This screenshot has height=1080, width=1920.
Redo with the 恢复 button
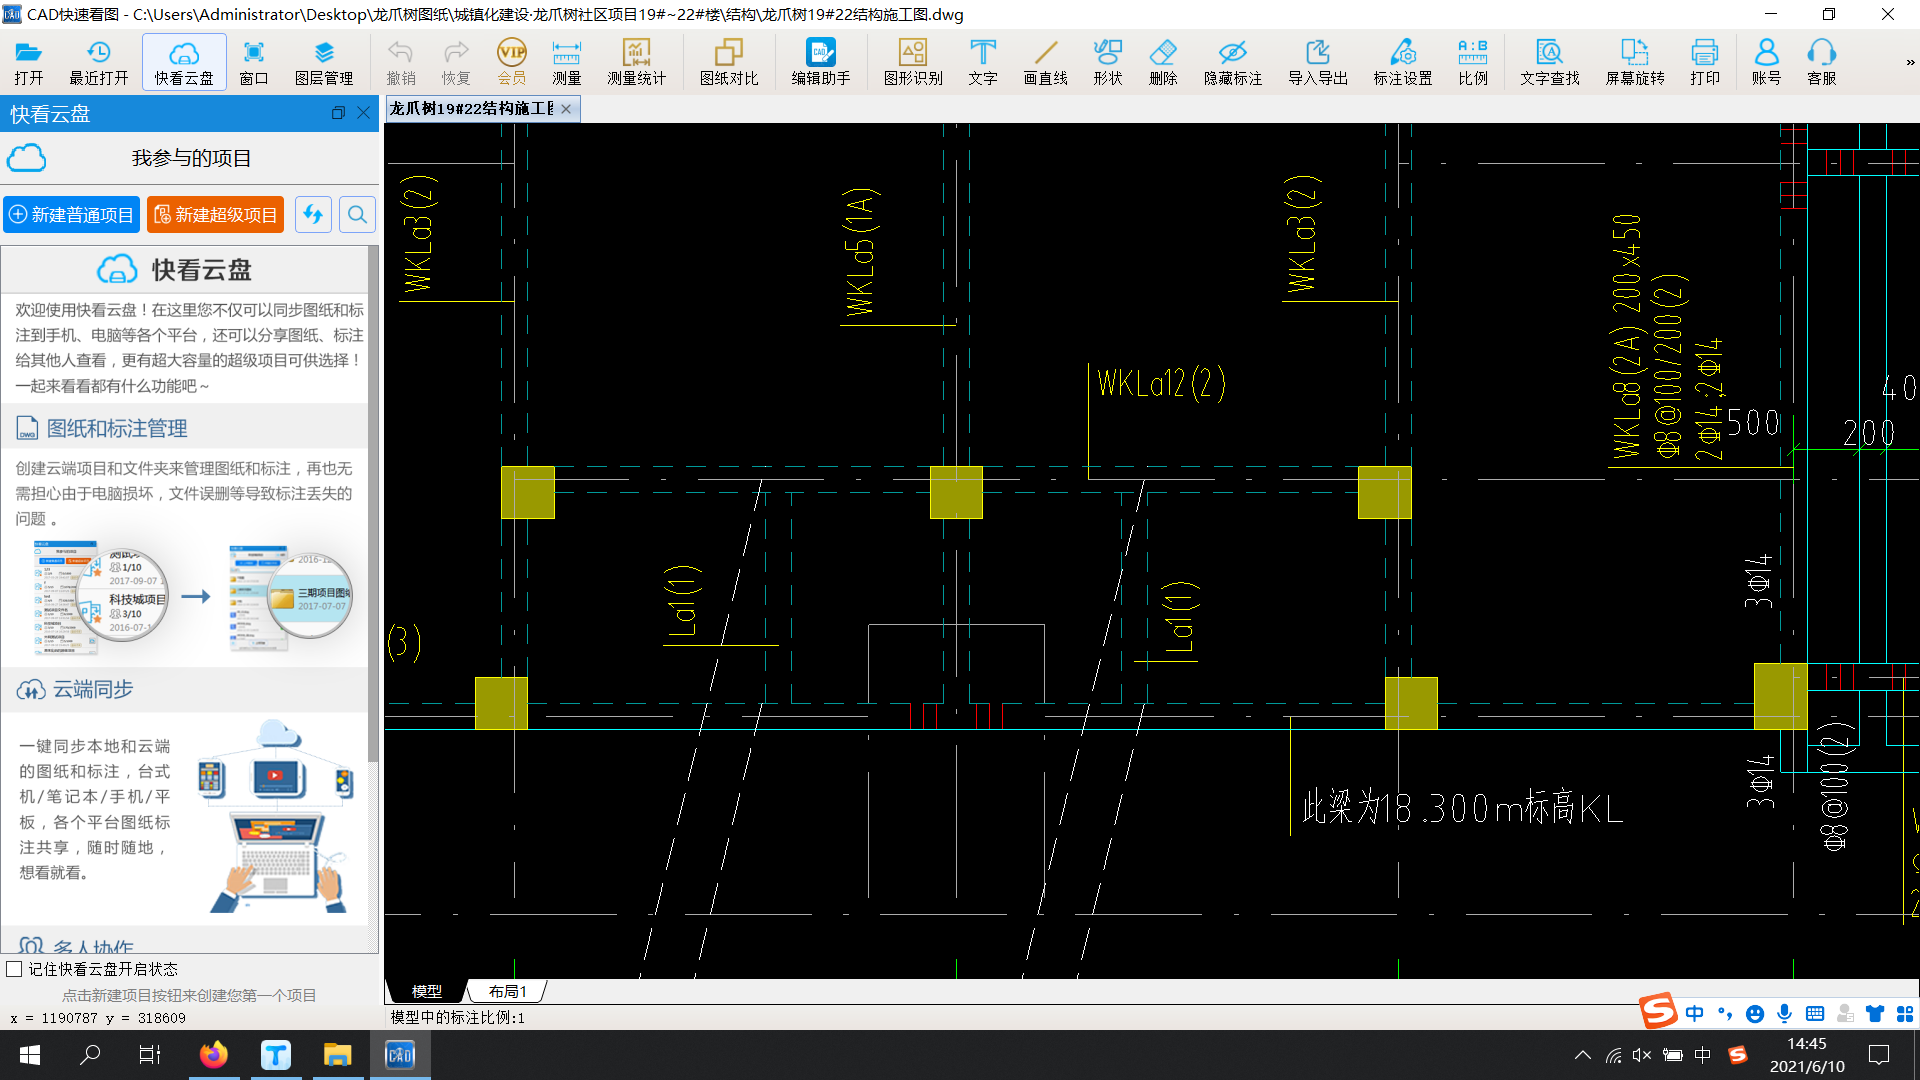point(456,63)
